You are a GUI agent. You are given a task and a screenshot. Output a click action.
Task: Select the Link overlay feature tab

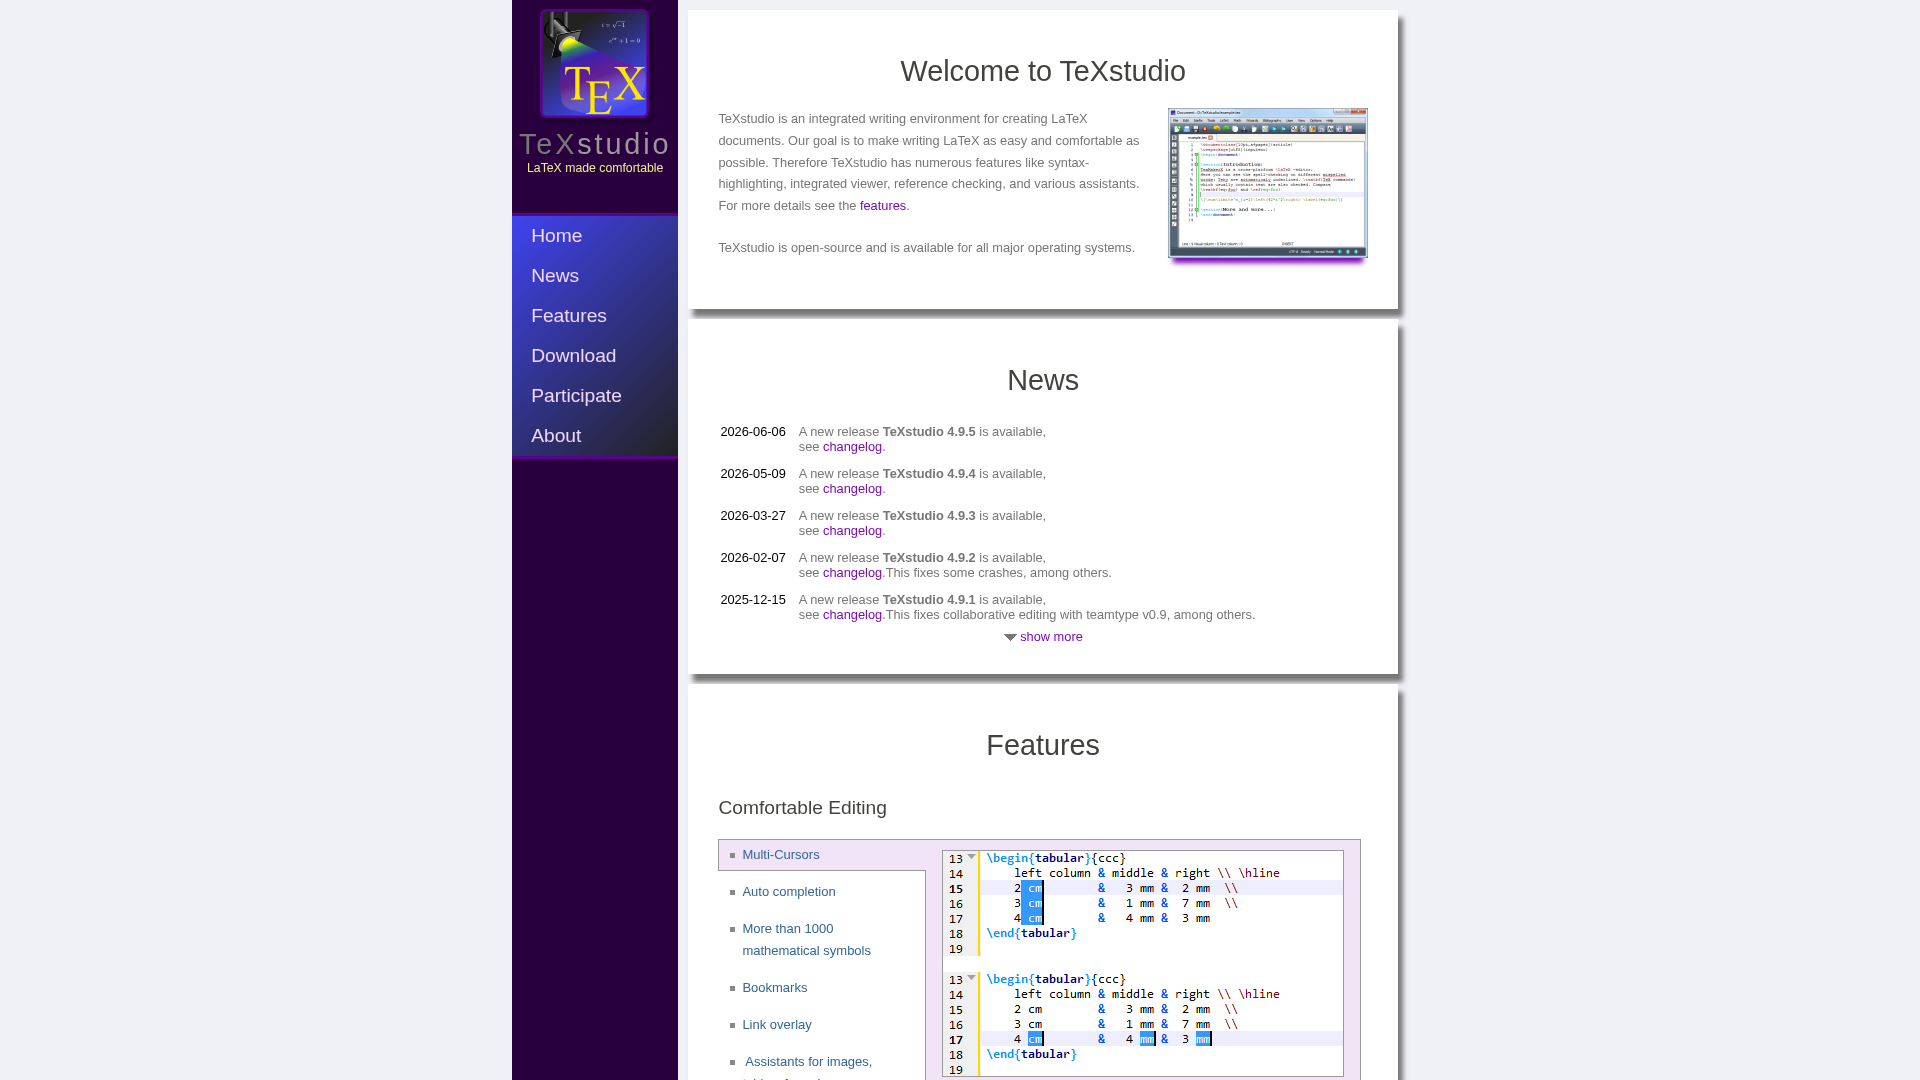point(776,1025)
